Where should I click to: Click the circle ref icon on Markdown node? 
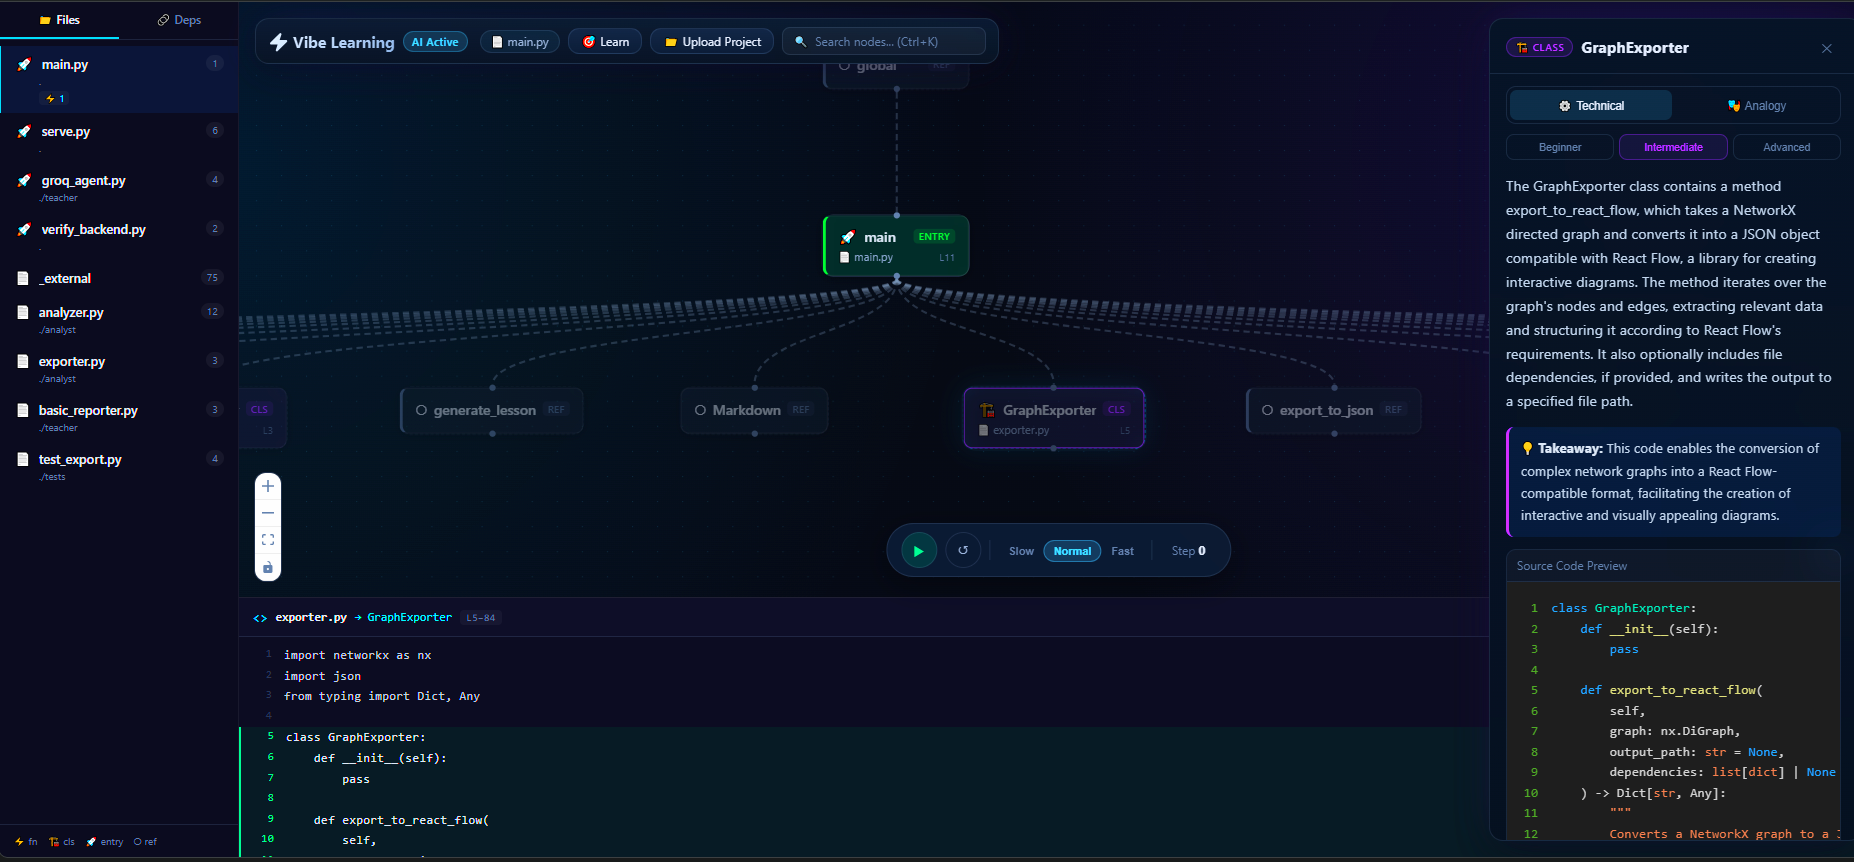[x=700, y=410]
